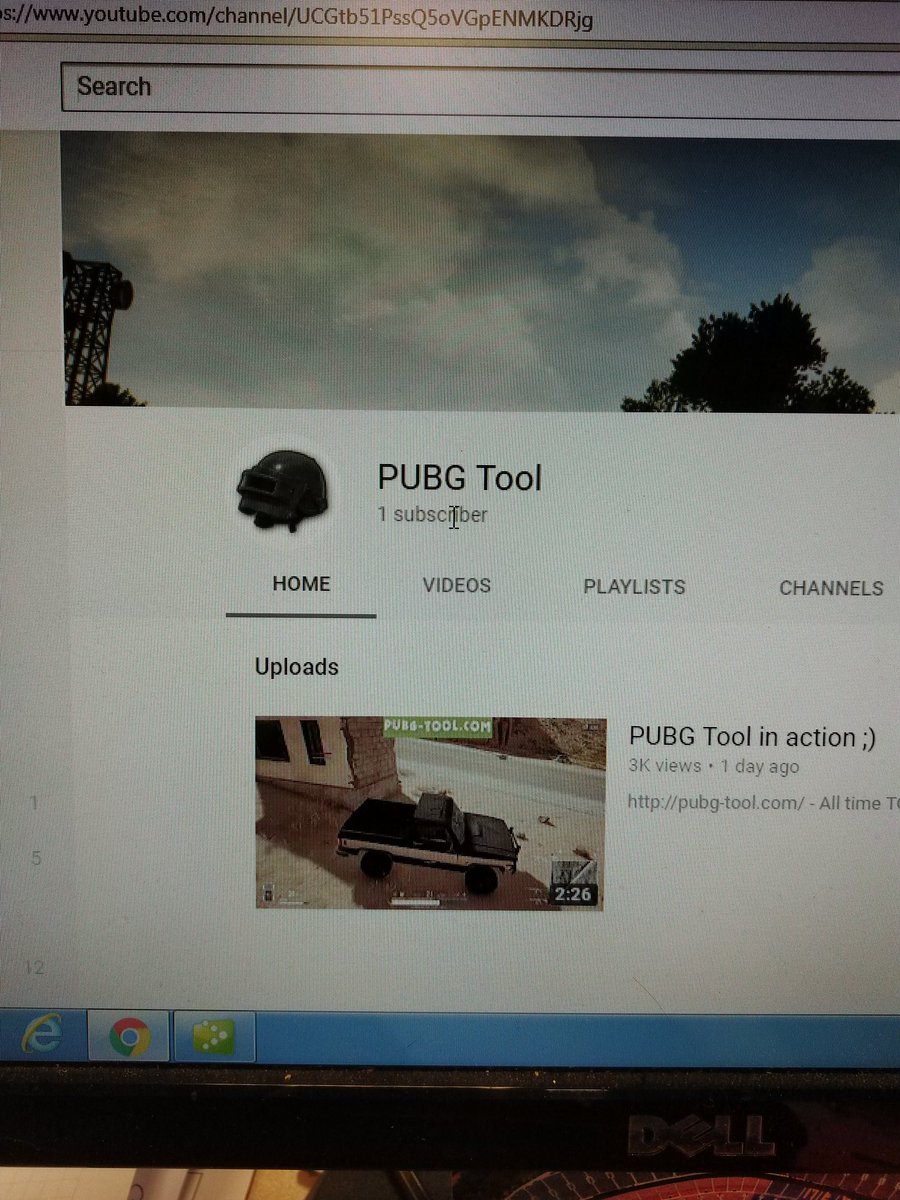Click the browser address bar URL

pos(297,19)
